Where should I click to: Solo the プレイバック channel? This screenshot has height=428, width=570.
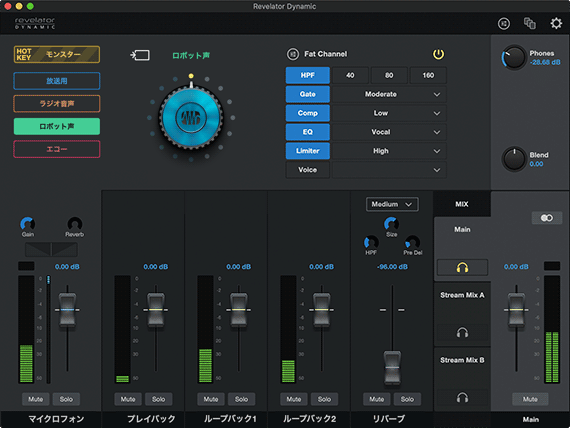(x=158, y=399)
